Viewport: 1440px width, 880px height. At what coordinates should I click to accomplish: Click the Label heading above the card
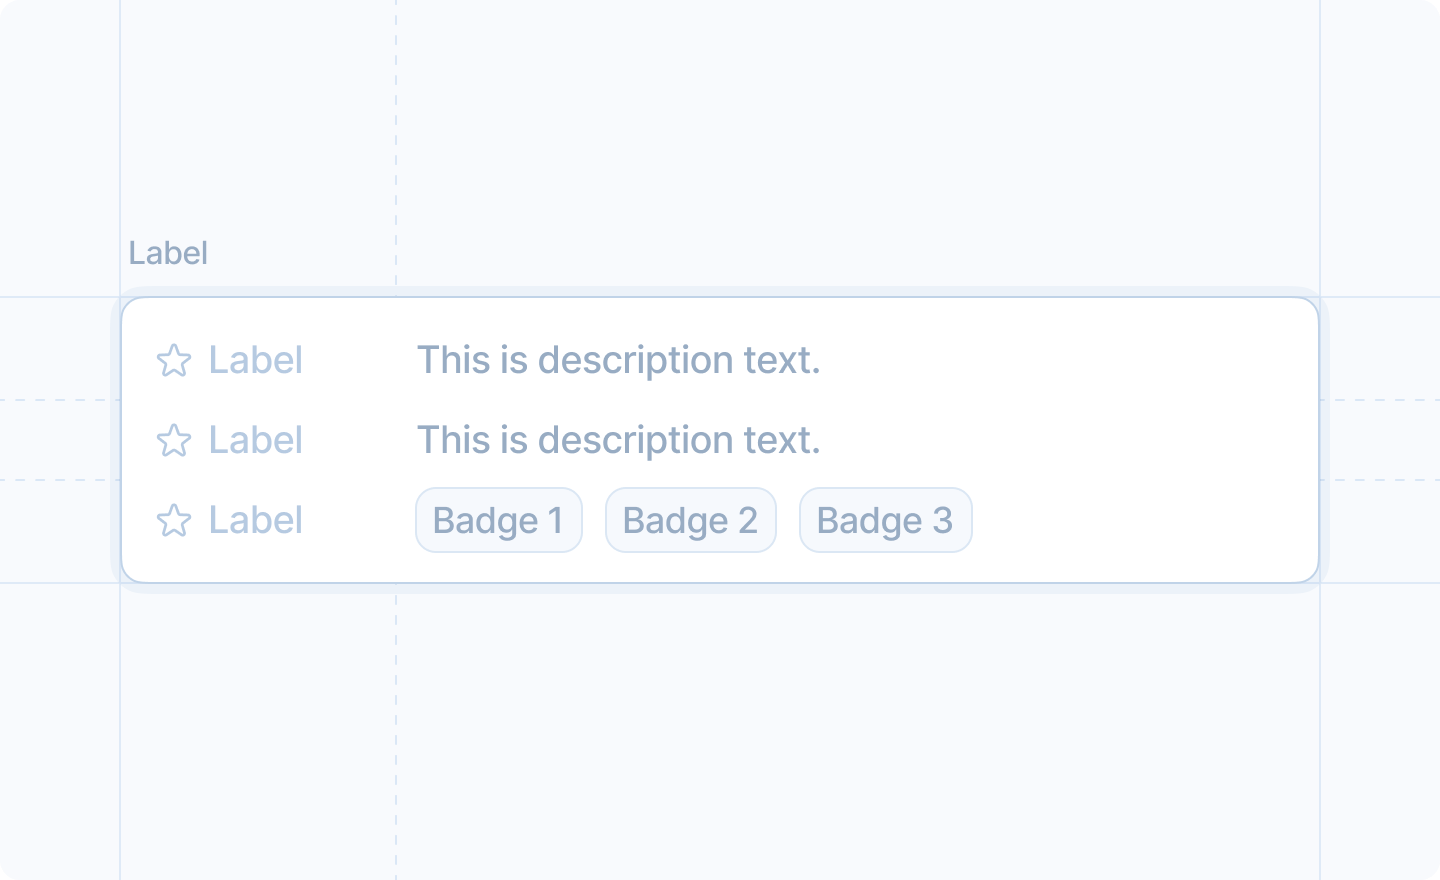click(x=168, y=254)
